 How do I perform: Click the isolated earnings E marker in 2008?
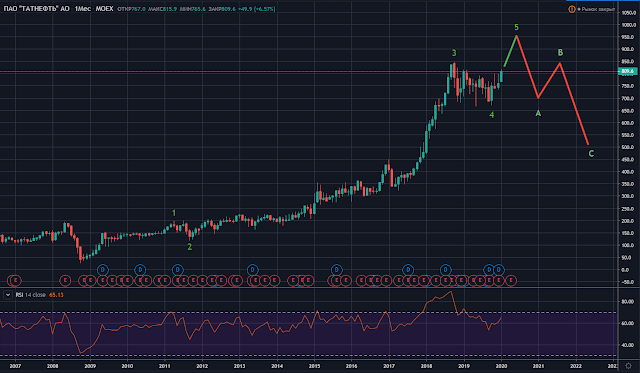(x=65, y=280)
